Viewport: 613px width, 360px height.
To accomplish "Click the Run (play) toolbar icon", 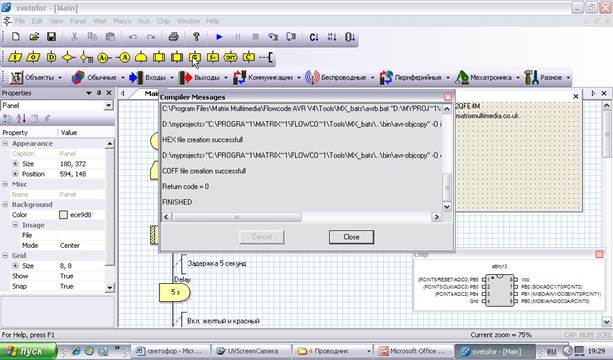I will 219,37.
